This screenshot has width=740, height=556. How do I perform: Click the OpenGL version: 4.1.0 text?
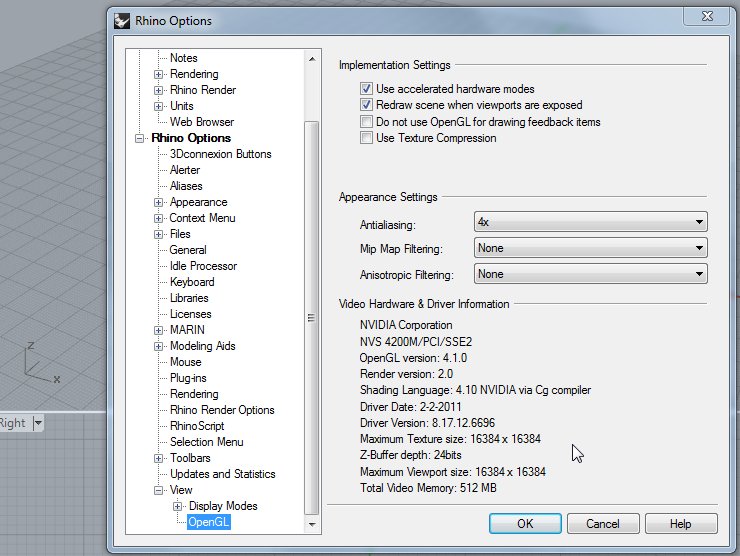(413, 358)
